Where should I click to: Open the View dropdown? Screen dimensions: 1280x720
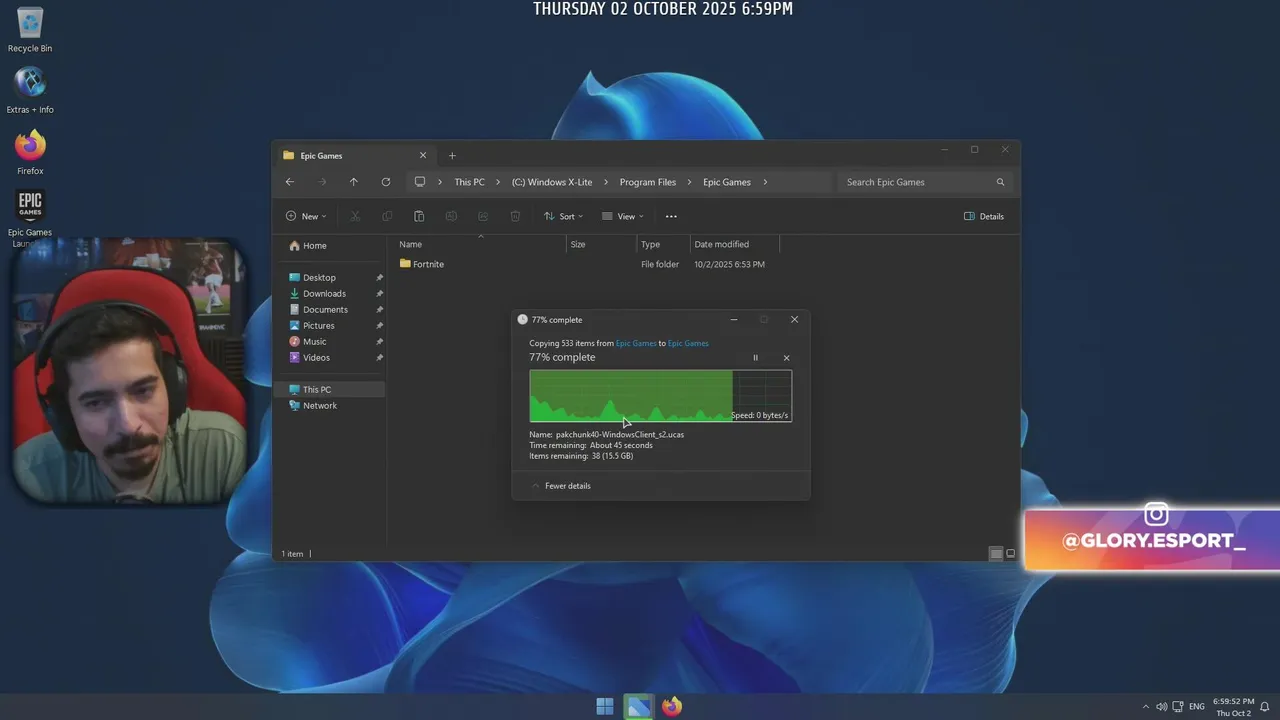coord(623,216)
